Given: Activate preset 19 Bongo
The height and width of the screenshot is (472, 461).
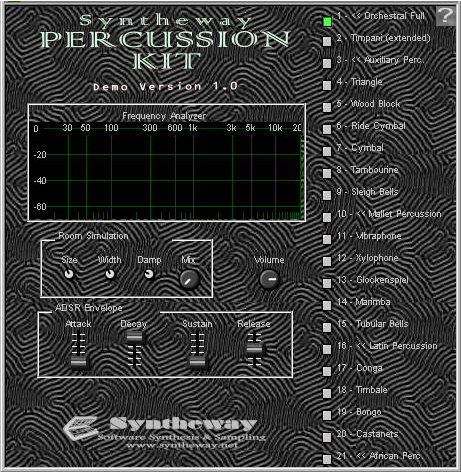Looking at the screenshot, I should click(327, 415).
